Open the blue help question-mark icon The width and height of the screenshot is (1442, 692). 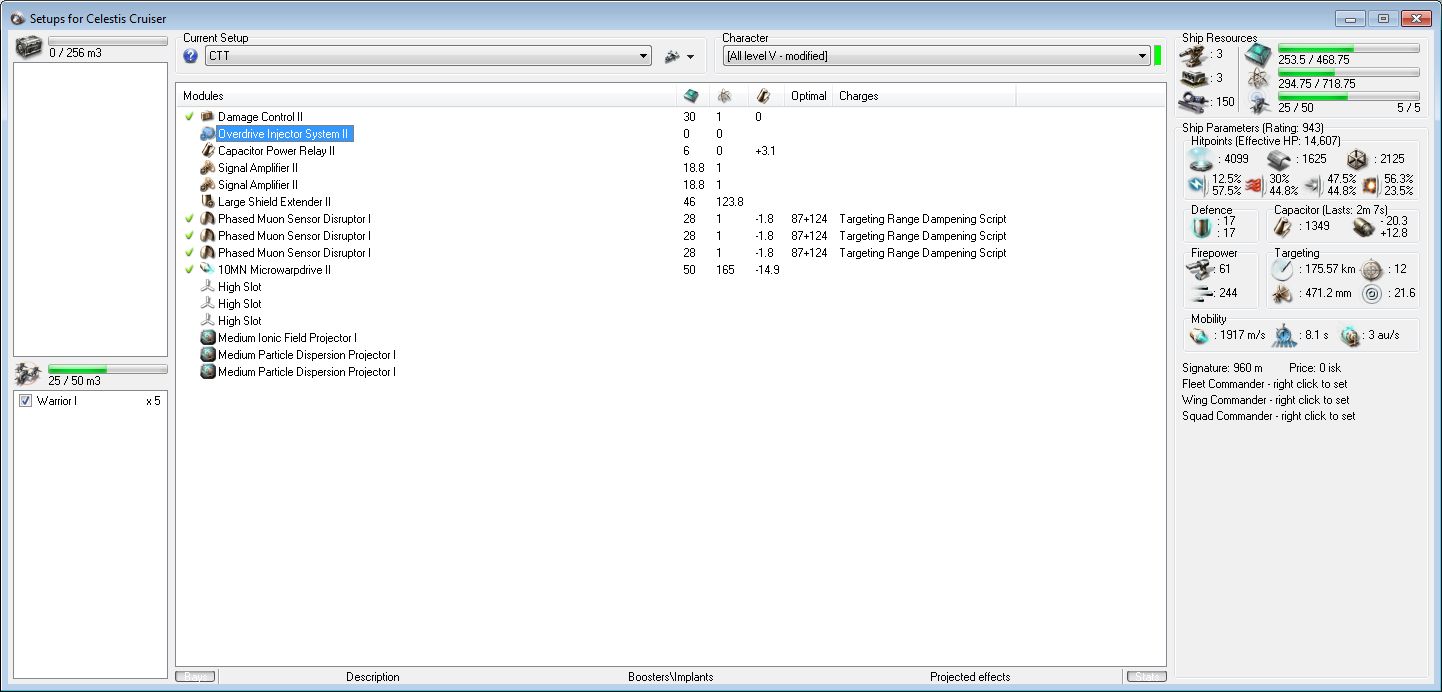pos(191,56)
